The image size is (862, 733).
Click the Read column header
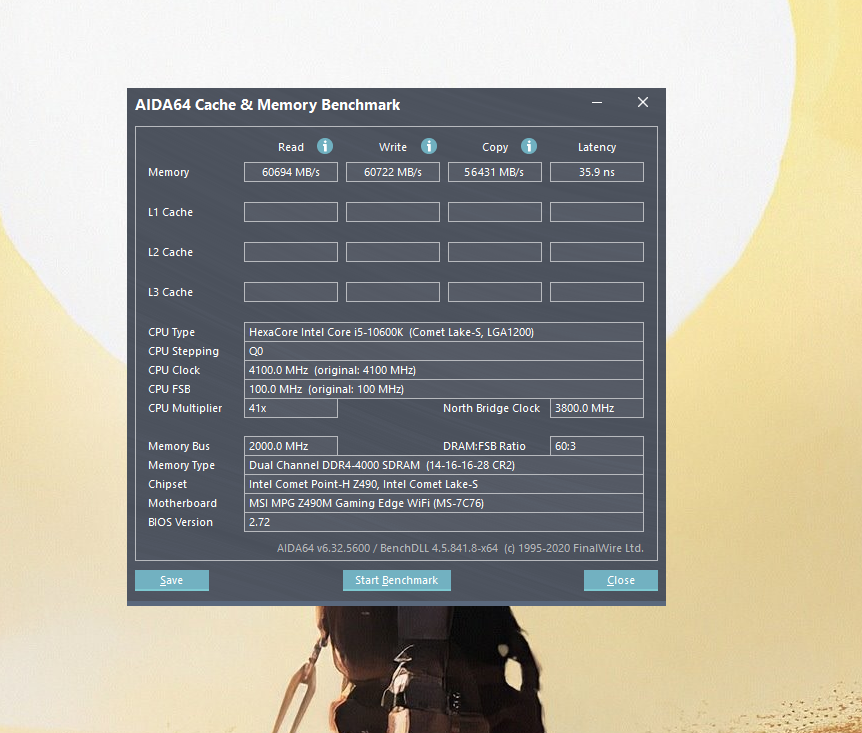pyautogui.click(x=291, y=147)
